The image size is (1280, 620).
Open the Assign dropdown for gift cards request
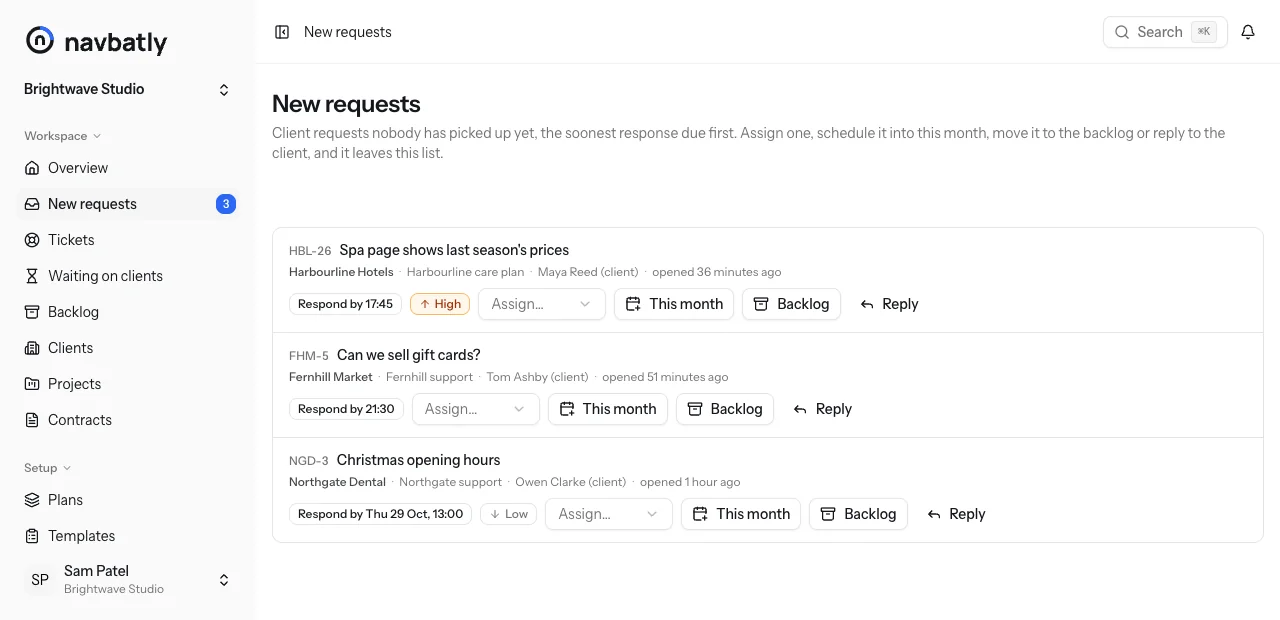tap(476, 409)
